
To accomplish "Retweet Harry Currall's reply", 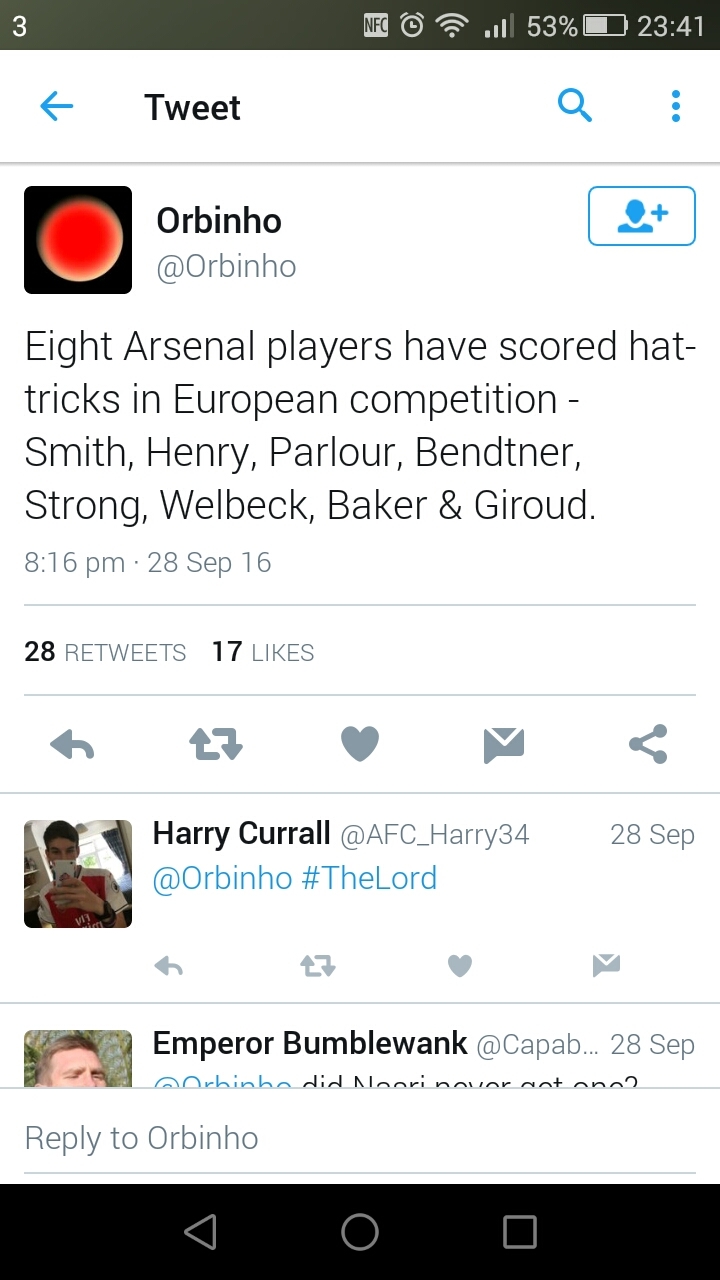I will tap(318, 965).
